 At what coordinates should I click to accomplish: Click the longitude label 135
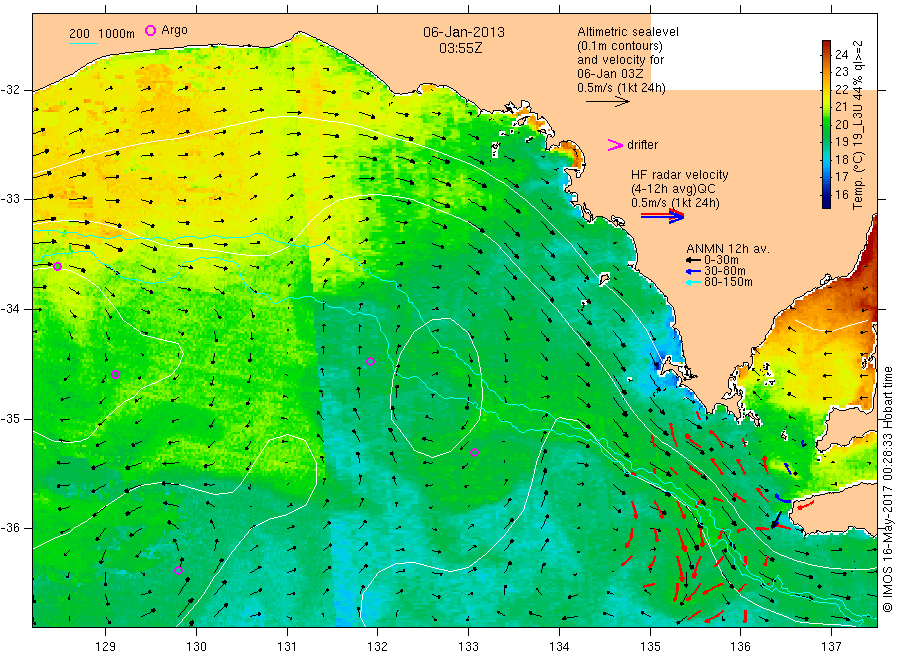click(x=650, y=646)
